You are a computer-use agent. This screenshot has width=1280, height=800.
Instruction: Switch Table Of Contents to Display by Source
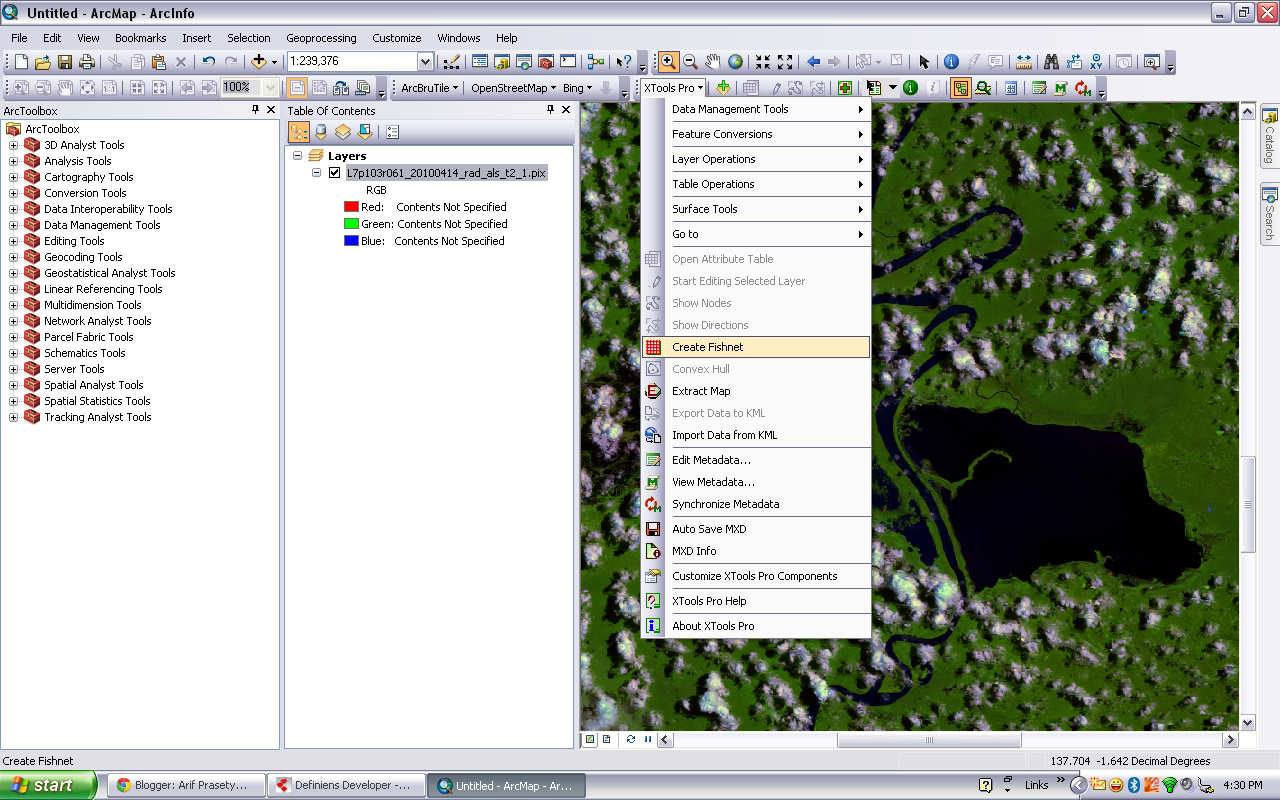pyautogui.click(x=320, y=131)
